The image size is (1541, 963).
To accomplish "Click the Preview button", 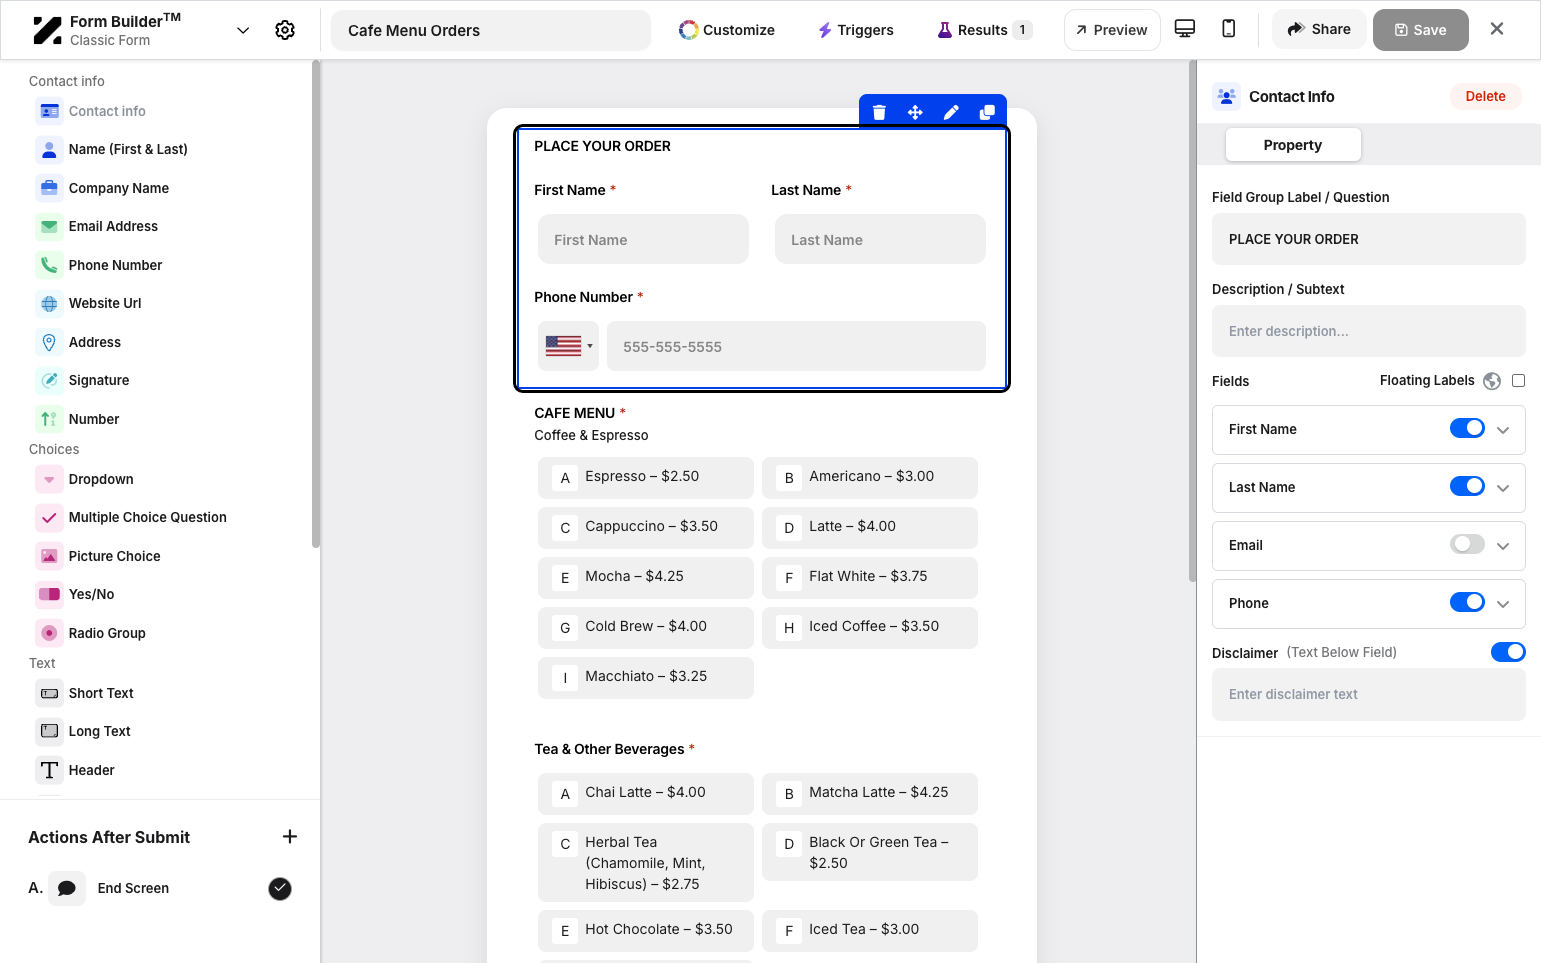I will (1112, 30).
